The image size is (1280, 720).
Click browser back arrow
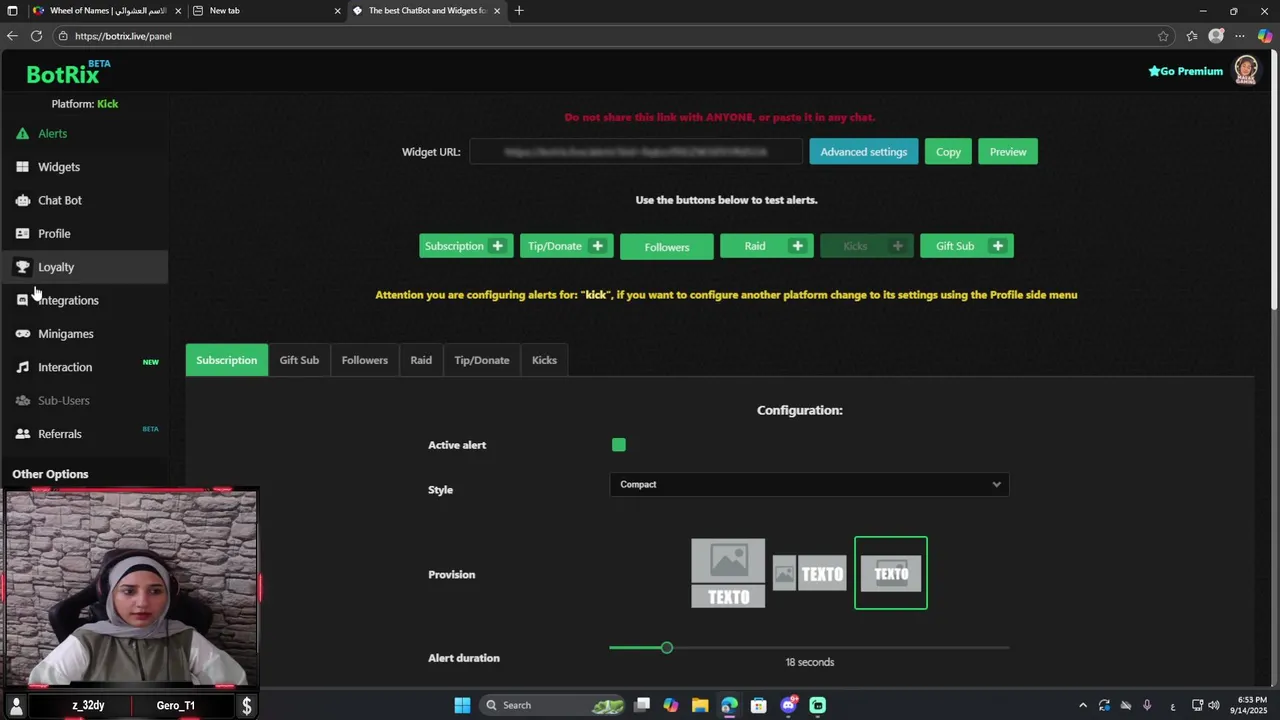pos(12,36)
